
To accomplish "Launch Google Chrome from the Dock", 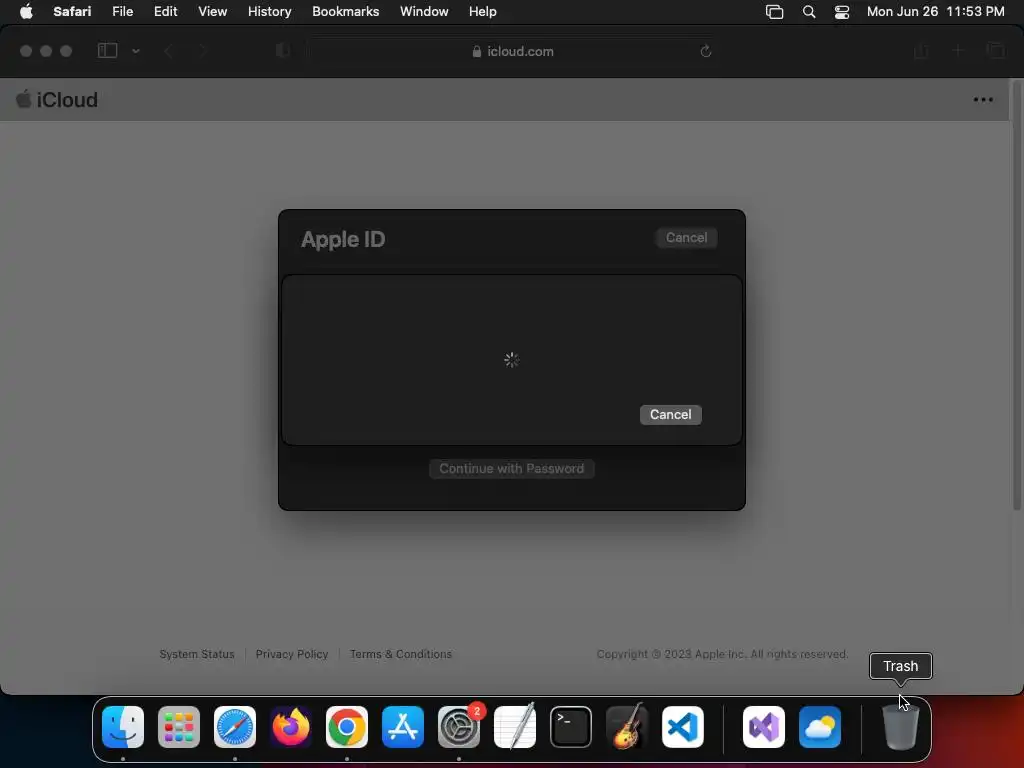I will point(347,727).
